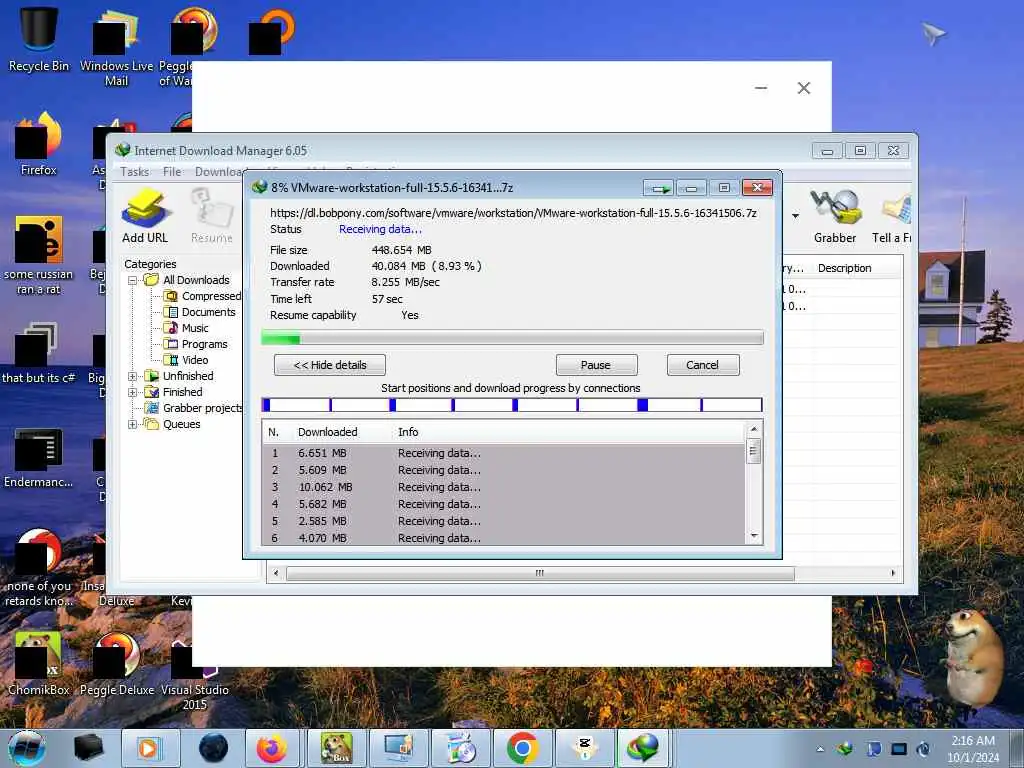The image size is (1024, 768).
Task: Click the download progress bar
Action: 512,338
